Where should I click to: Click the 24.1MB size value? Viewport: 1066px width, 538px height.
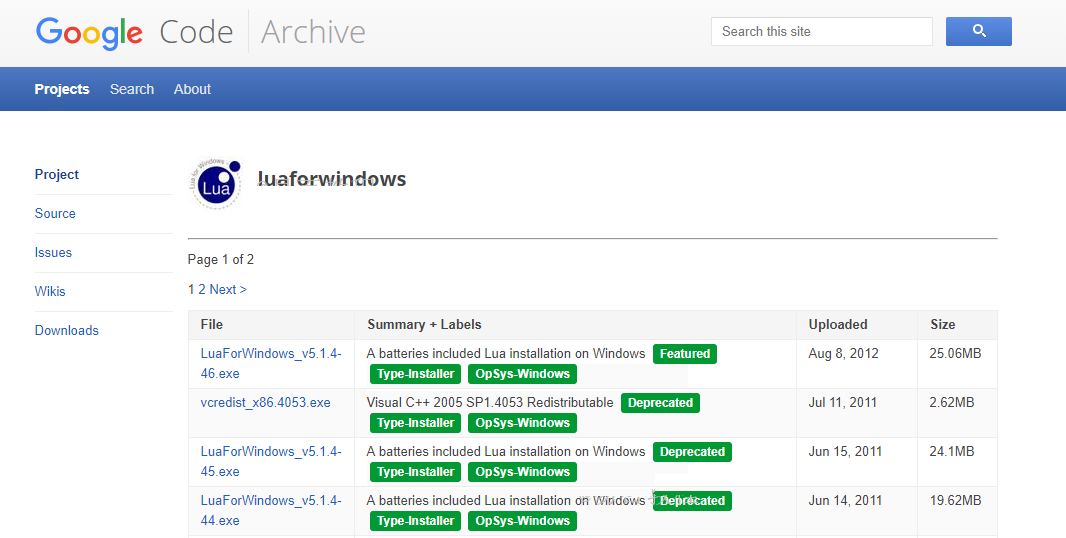click(952, 452)
